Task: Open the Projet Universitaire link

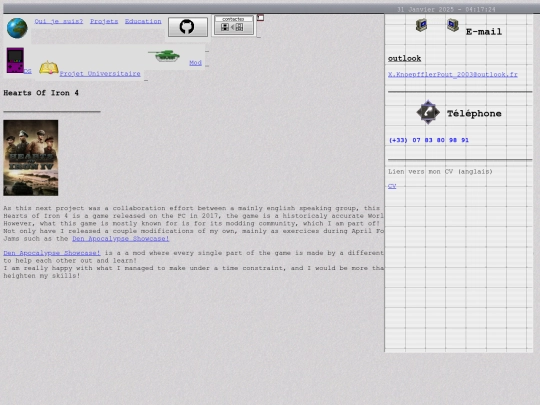Action: coord(100,74)
